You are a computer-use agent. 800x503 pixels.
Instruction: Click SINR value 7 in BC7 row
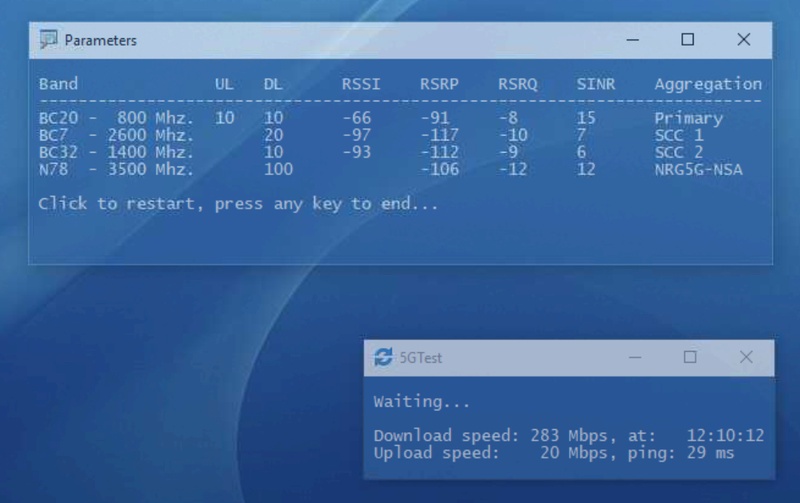pos(582,135)
